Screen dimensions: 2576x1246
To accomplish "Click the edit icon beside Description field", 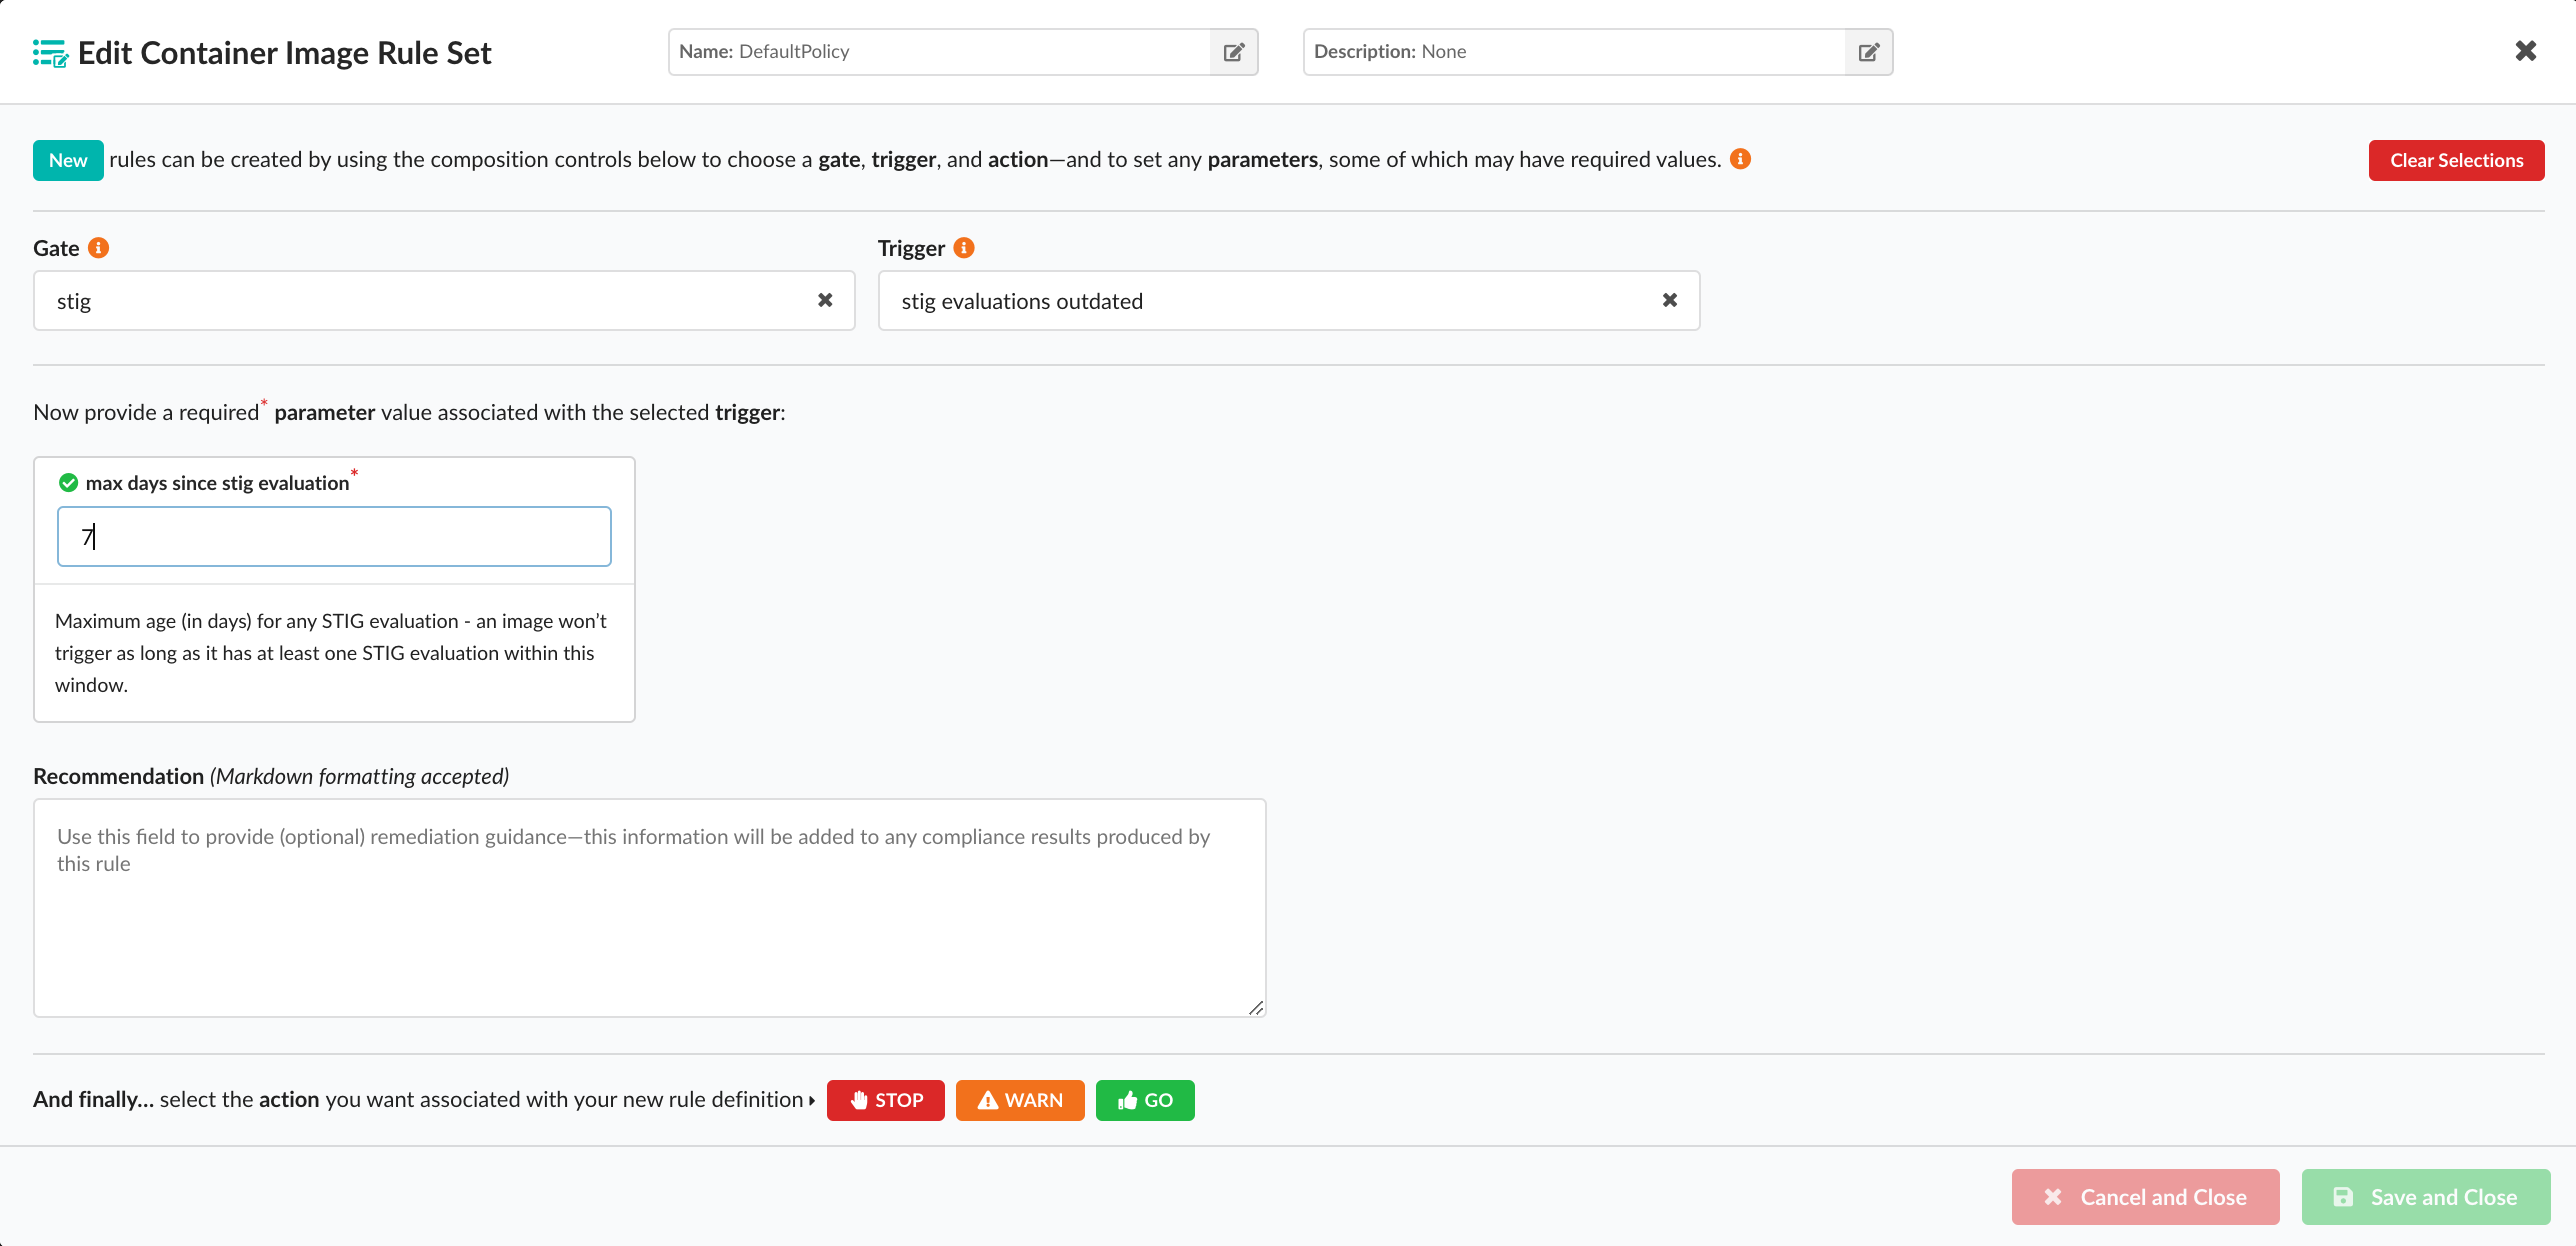I will [x=1868, y=52].
